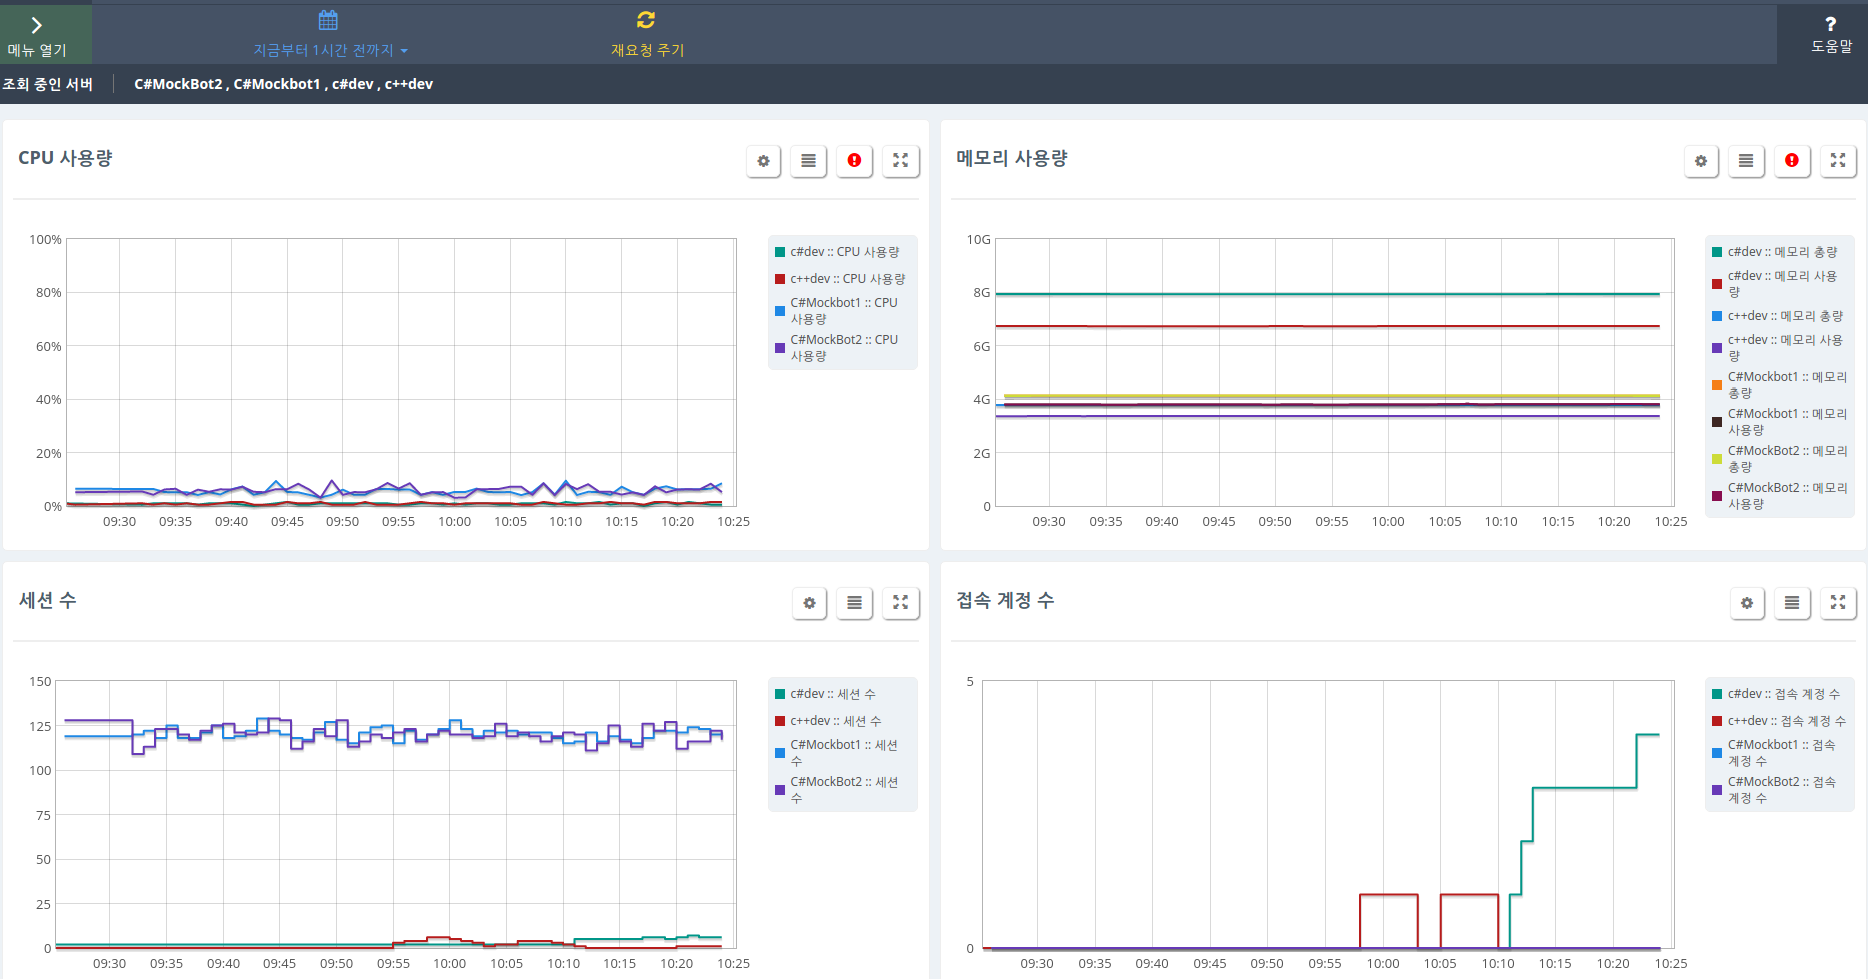Open the menu with the arrow icon
Image resolution: width=1868 pixels, height=979 pixels.
click(x=37, y=25)
